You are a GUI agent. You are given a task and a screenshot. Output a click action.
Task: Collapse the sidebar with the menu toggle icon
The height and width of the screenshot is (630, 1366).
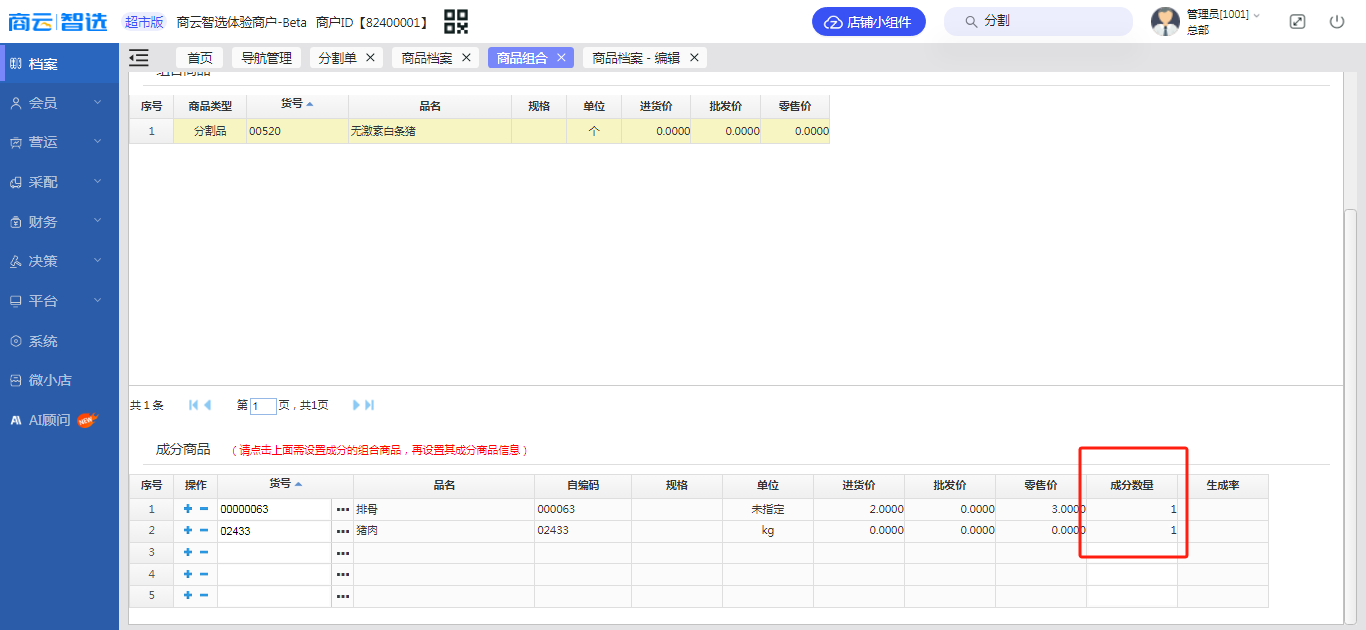point(139,58)
